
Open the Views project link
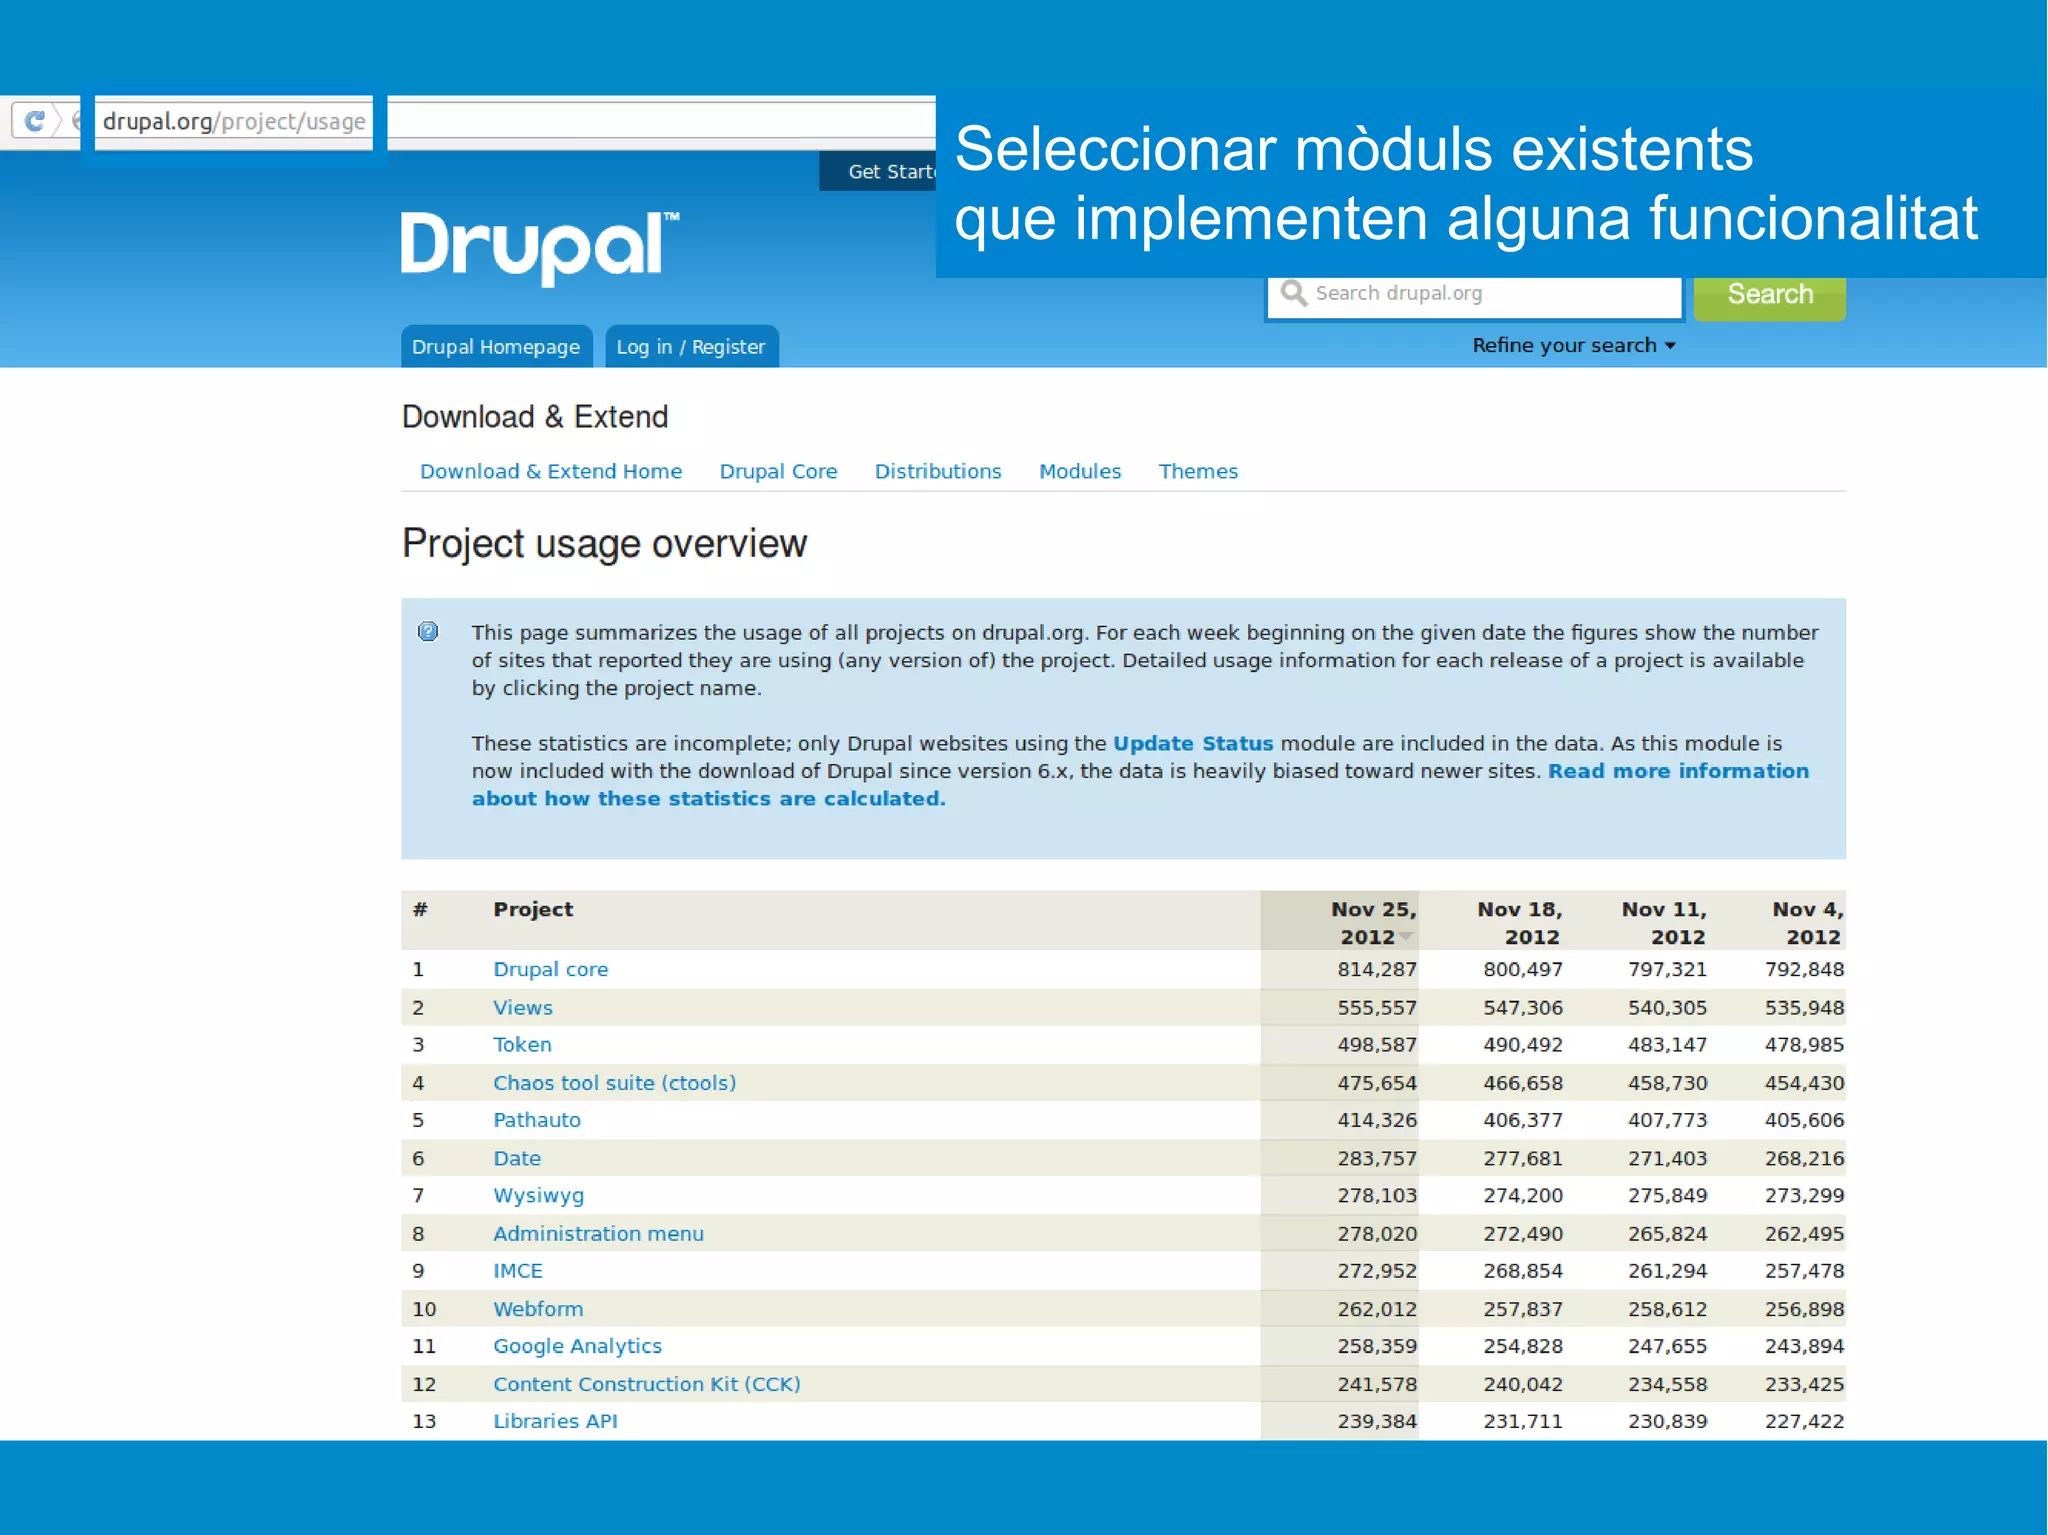click(522, 1007)
